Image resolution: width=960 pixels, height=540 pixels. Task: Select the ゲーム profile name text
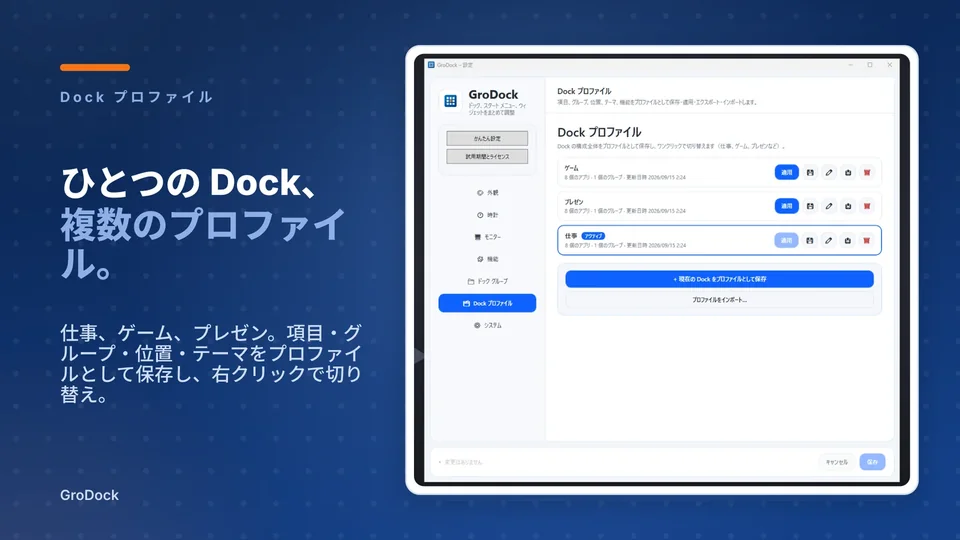click(571, 168)
